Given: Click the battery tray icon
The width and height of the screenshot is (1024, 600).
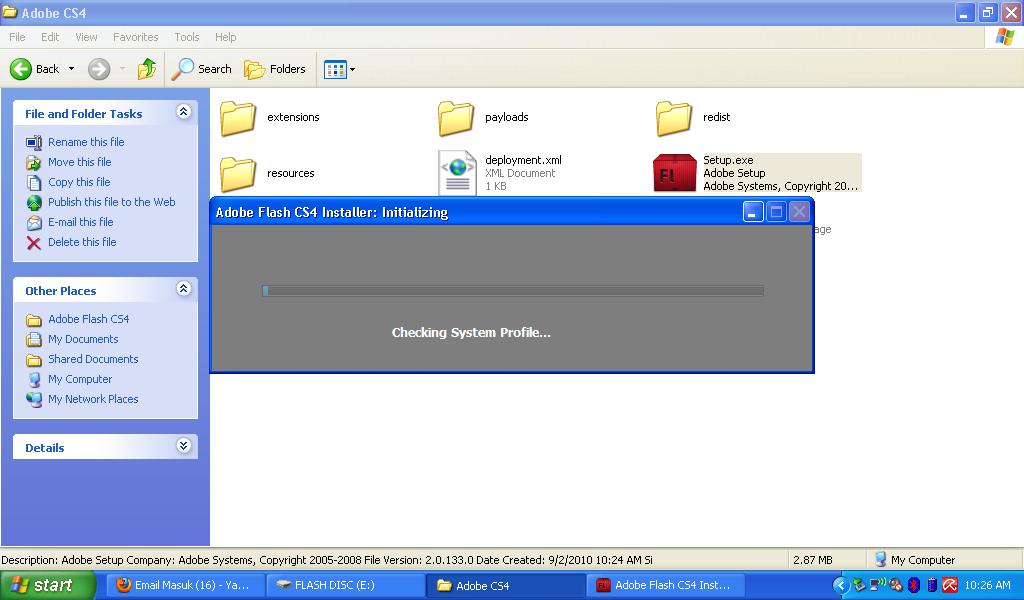Looking at the screenshot, I should tap(932, 585).
